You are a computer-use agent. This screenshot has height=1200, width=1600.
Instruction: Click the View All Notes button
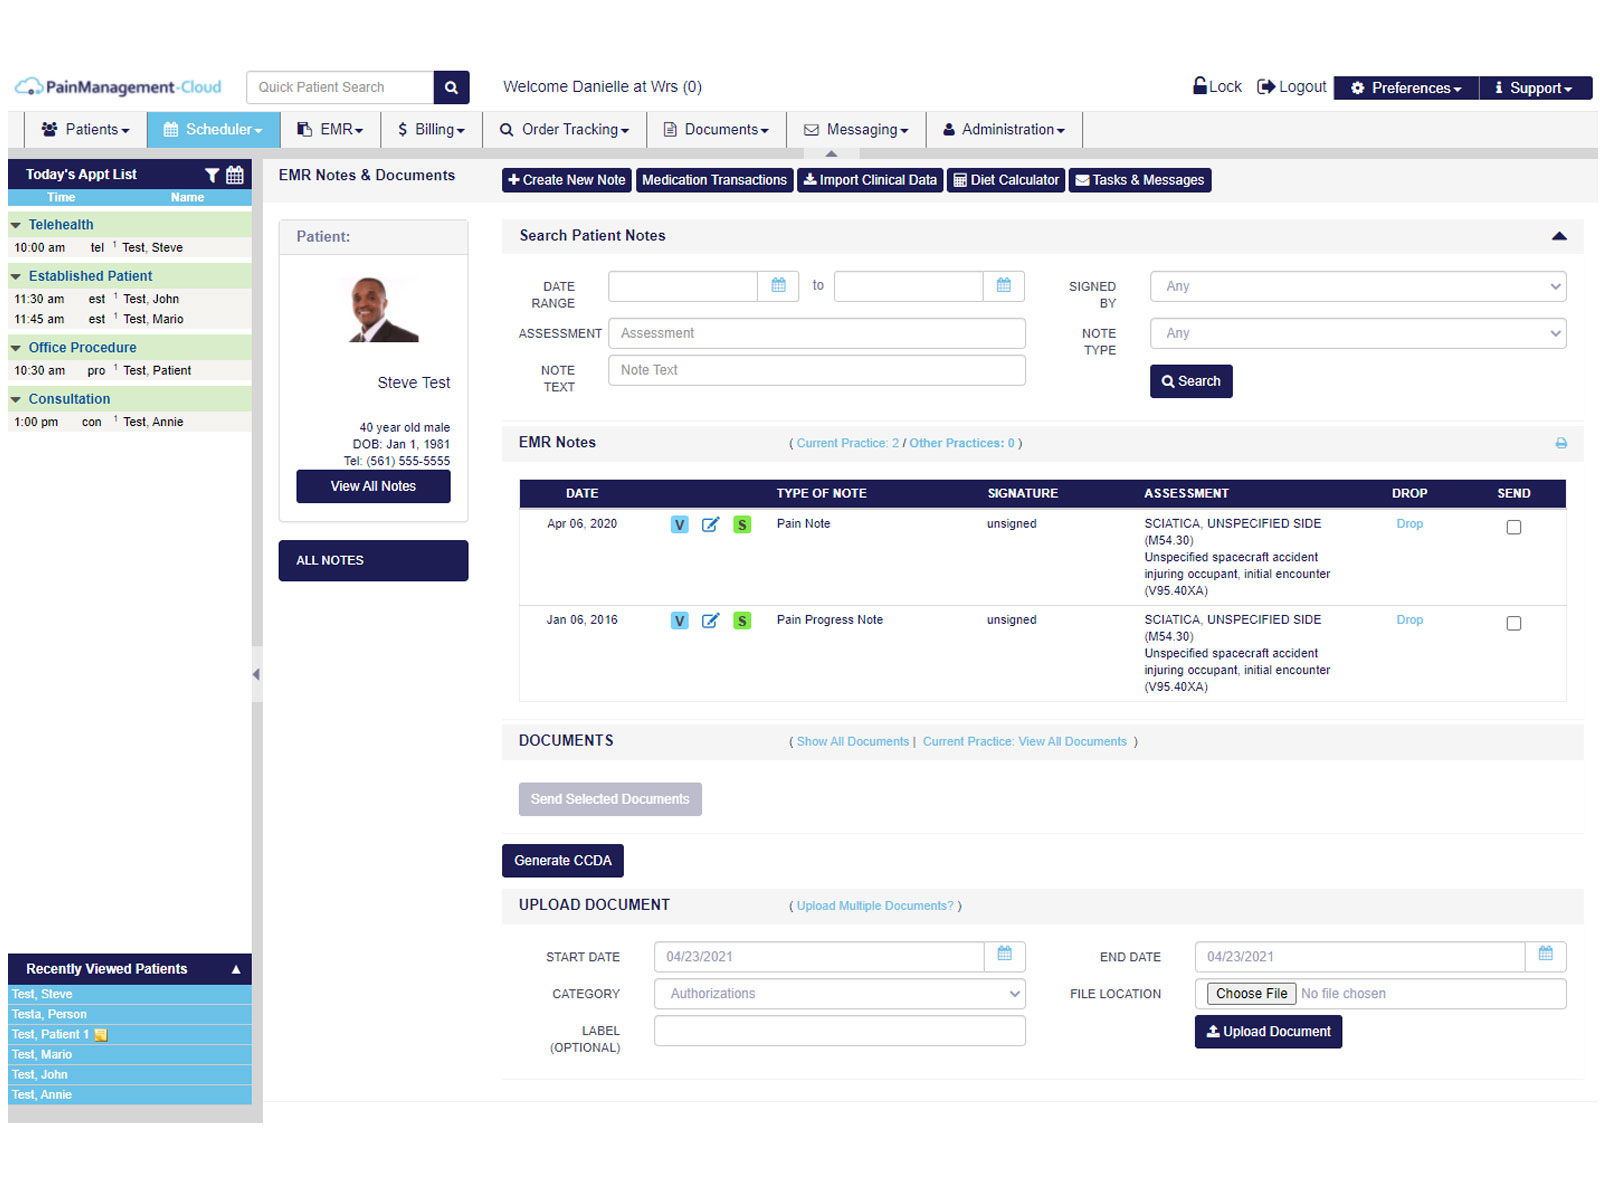pyautogui.click(x=373, y=486)
